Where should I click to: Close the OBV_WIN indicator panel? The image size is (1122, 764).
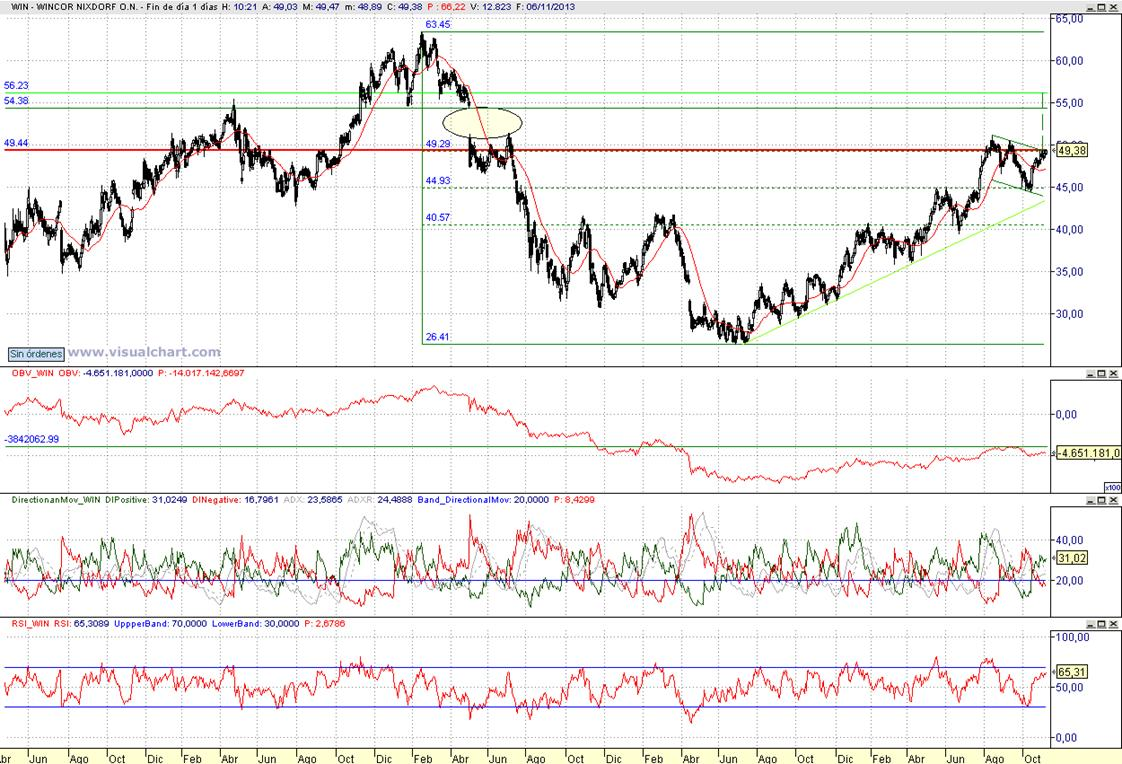click(1113, 373)
